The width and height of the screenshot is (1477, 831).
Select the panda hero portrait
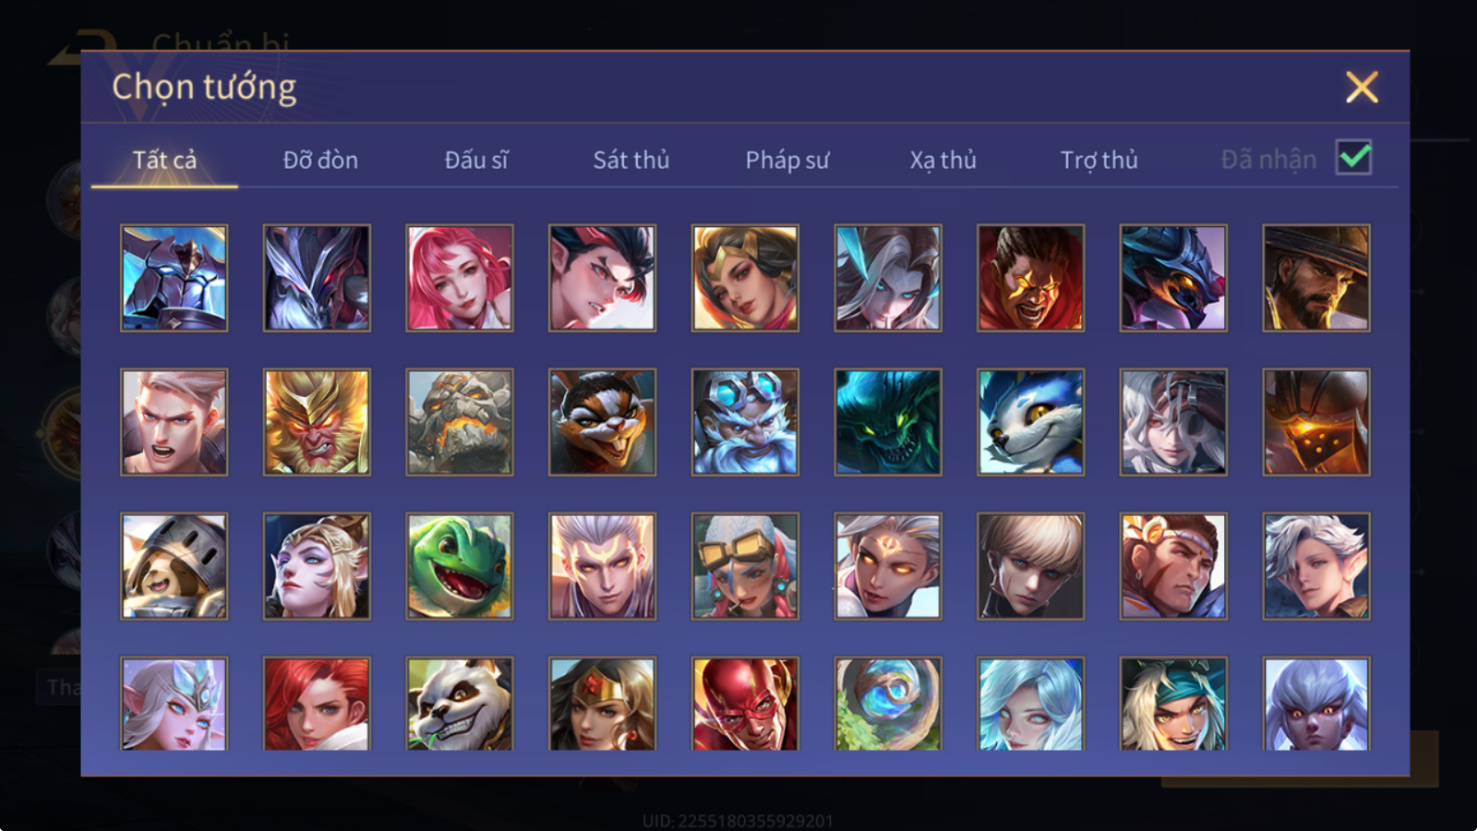pos(460,703)
